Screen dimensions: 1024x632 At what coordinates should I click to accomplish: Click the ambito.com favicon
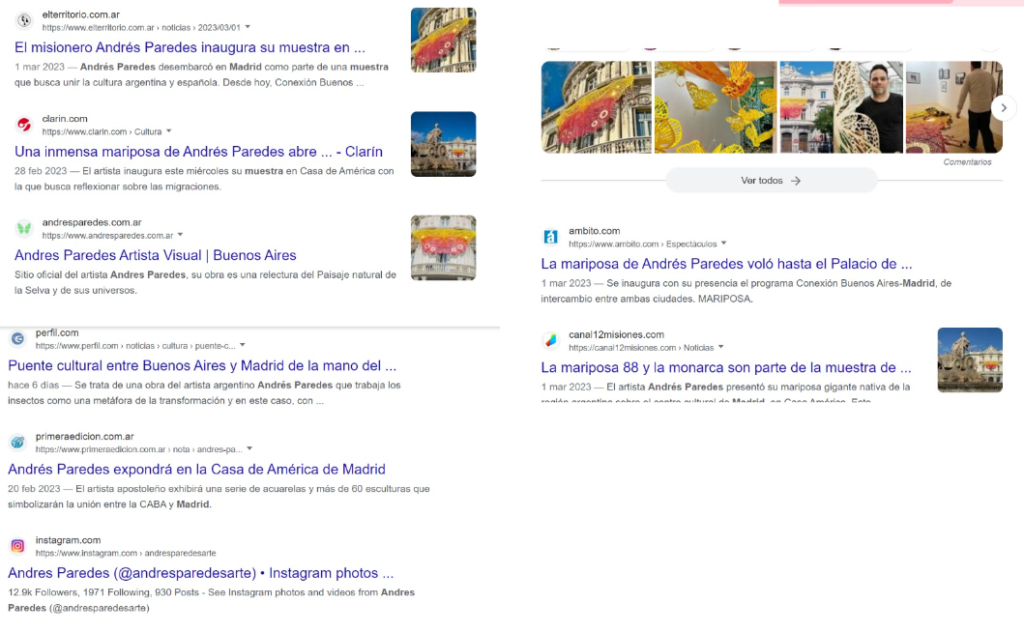551,237
